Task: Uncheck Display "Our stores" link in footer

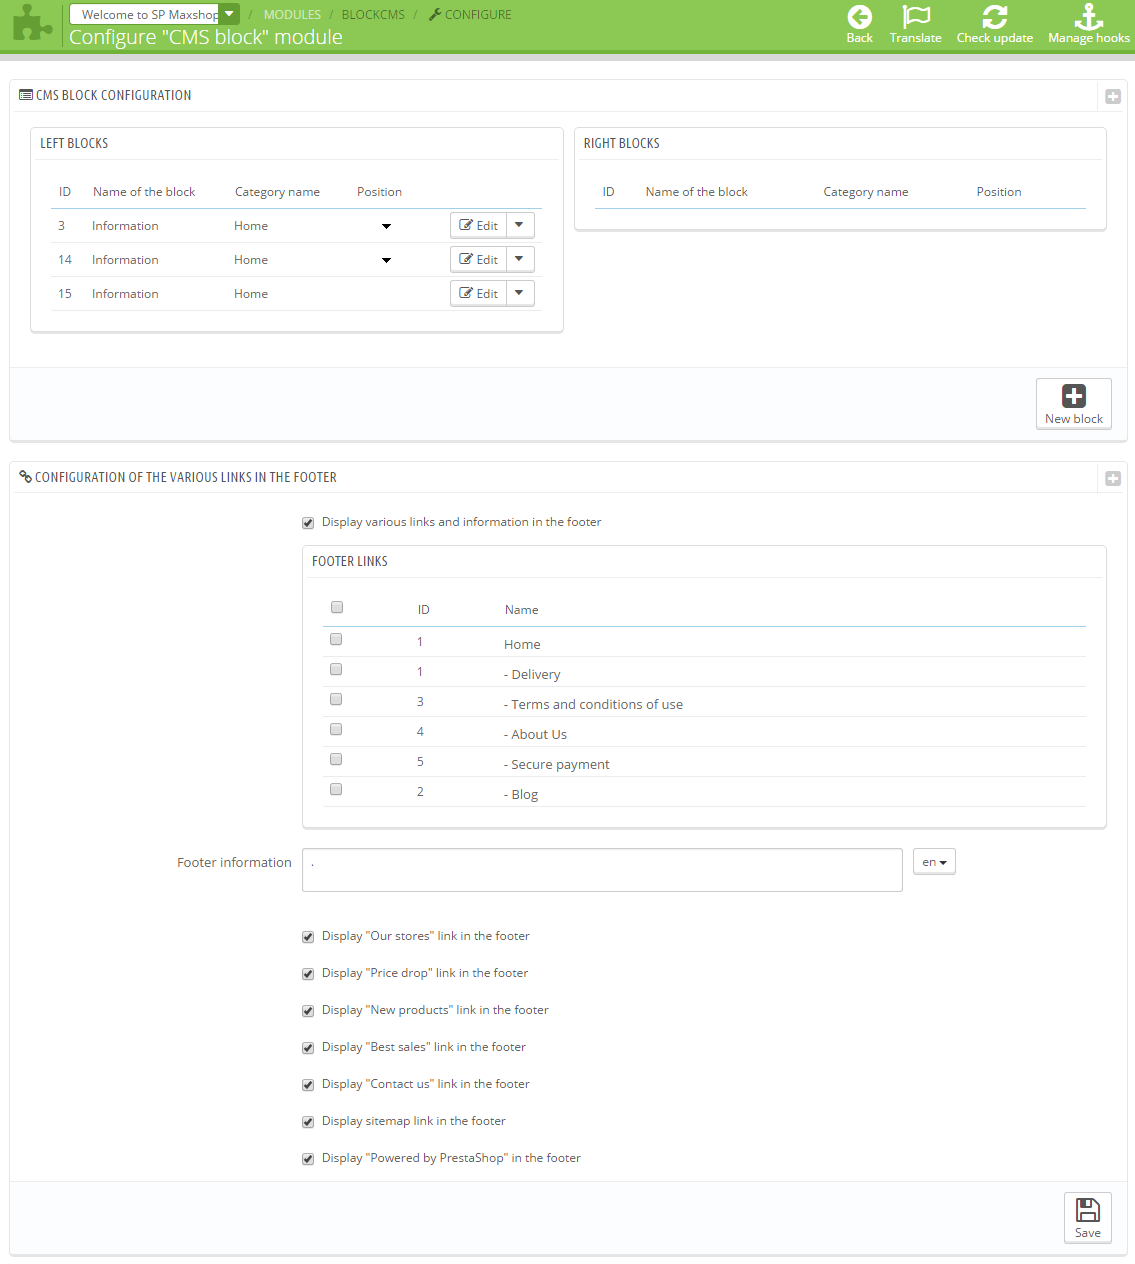Action: click(308, 937)
